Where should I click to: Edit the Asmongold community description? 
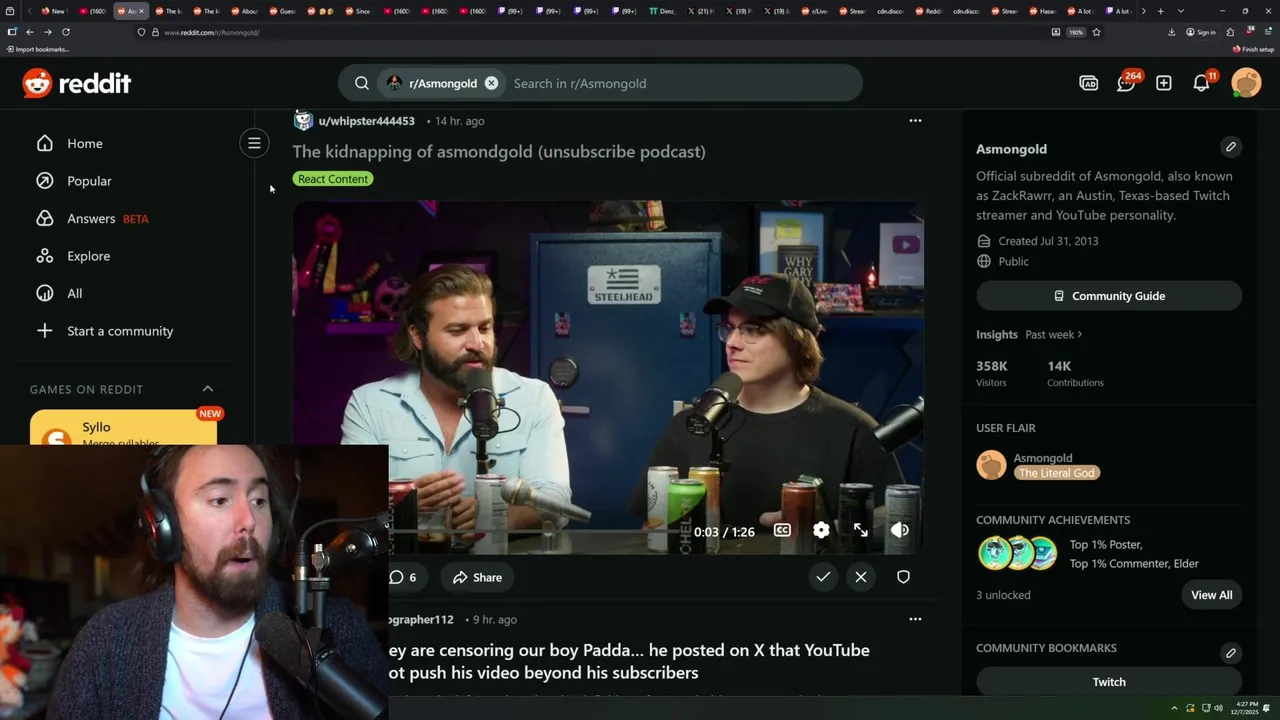click(x=1231, y=147)
